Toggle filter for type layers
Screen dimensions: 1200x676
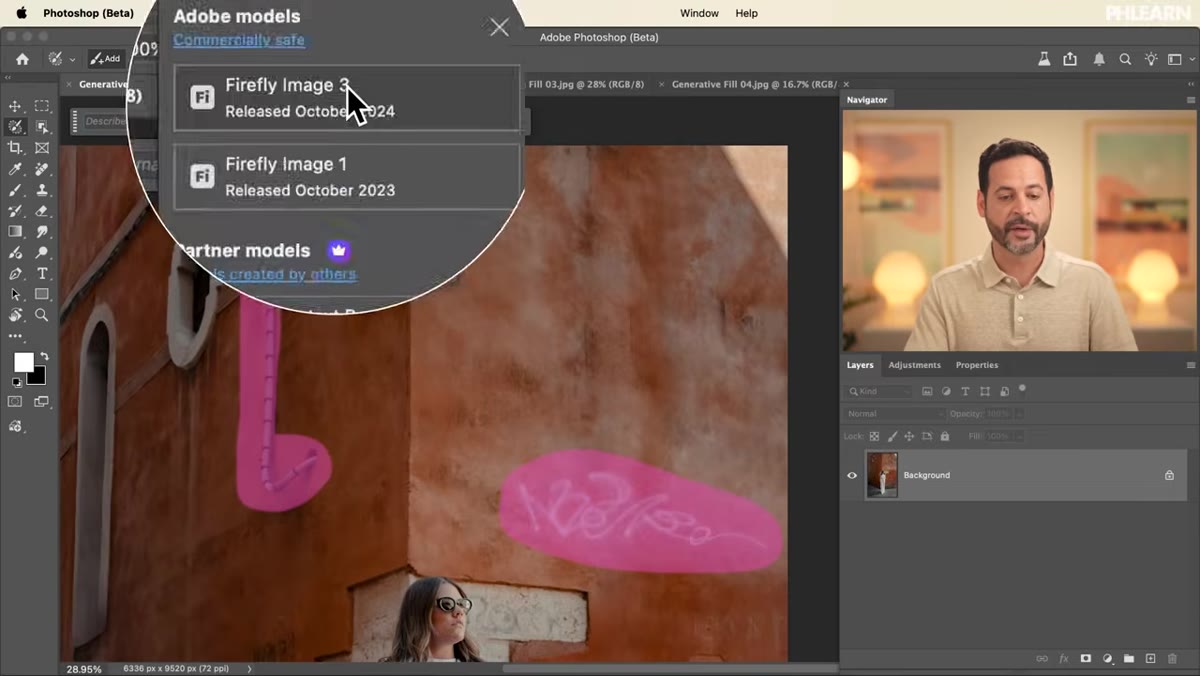965,391
